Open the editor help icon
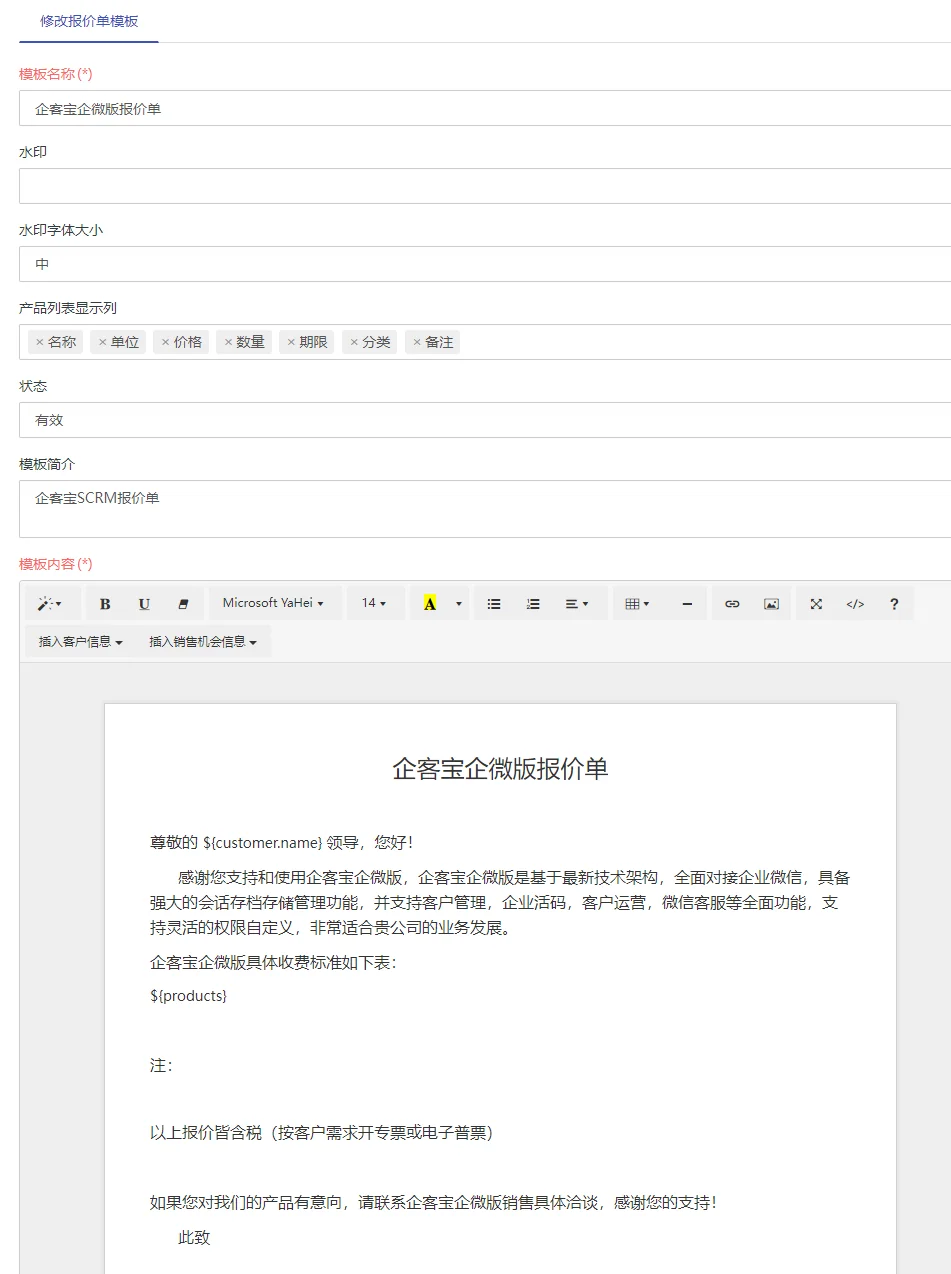The image size is (951, 1274). point(894,604)
